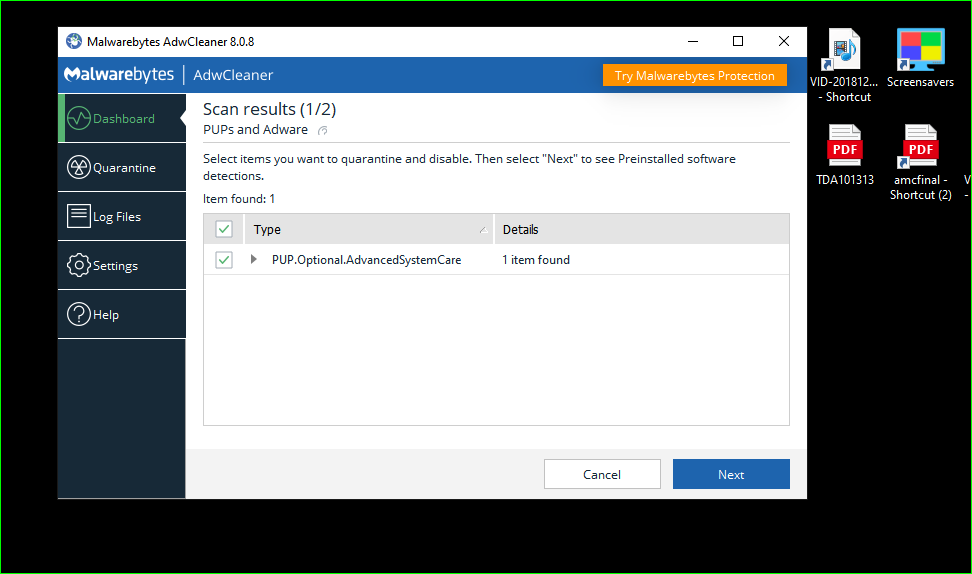Click the Log Files document icon

pyautogui.click(x=79, y=216)
